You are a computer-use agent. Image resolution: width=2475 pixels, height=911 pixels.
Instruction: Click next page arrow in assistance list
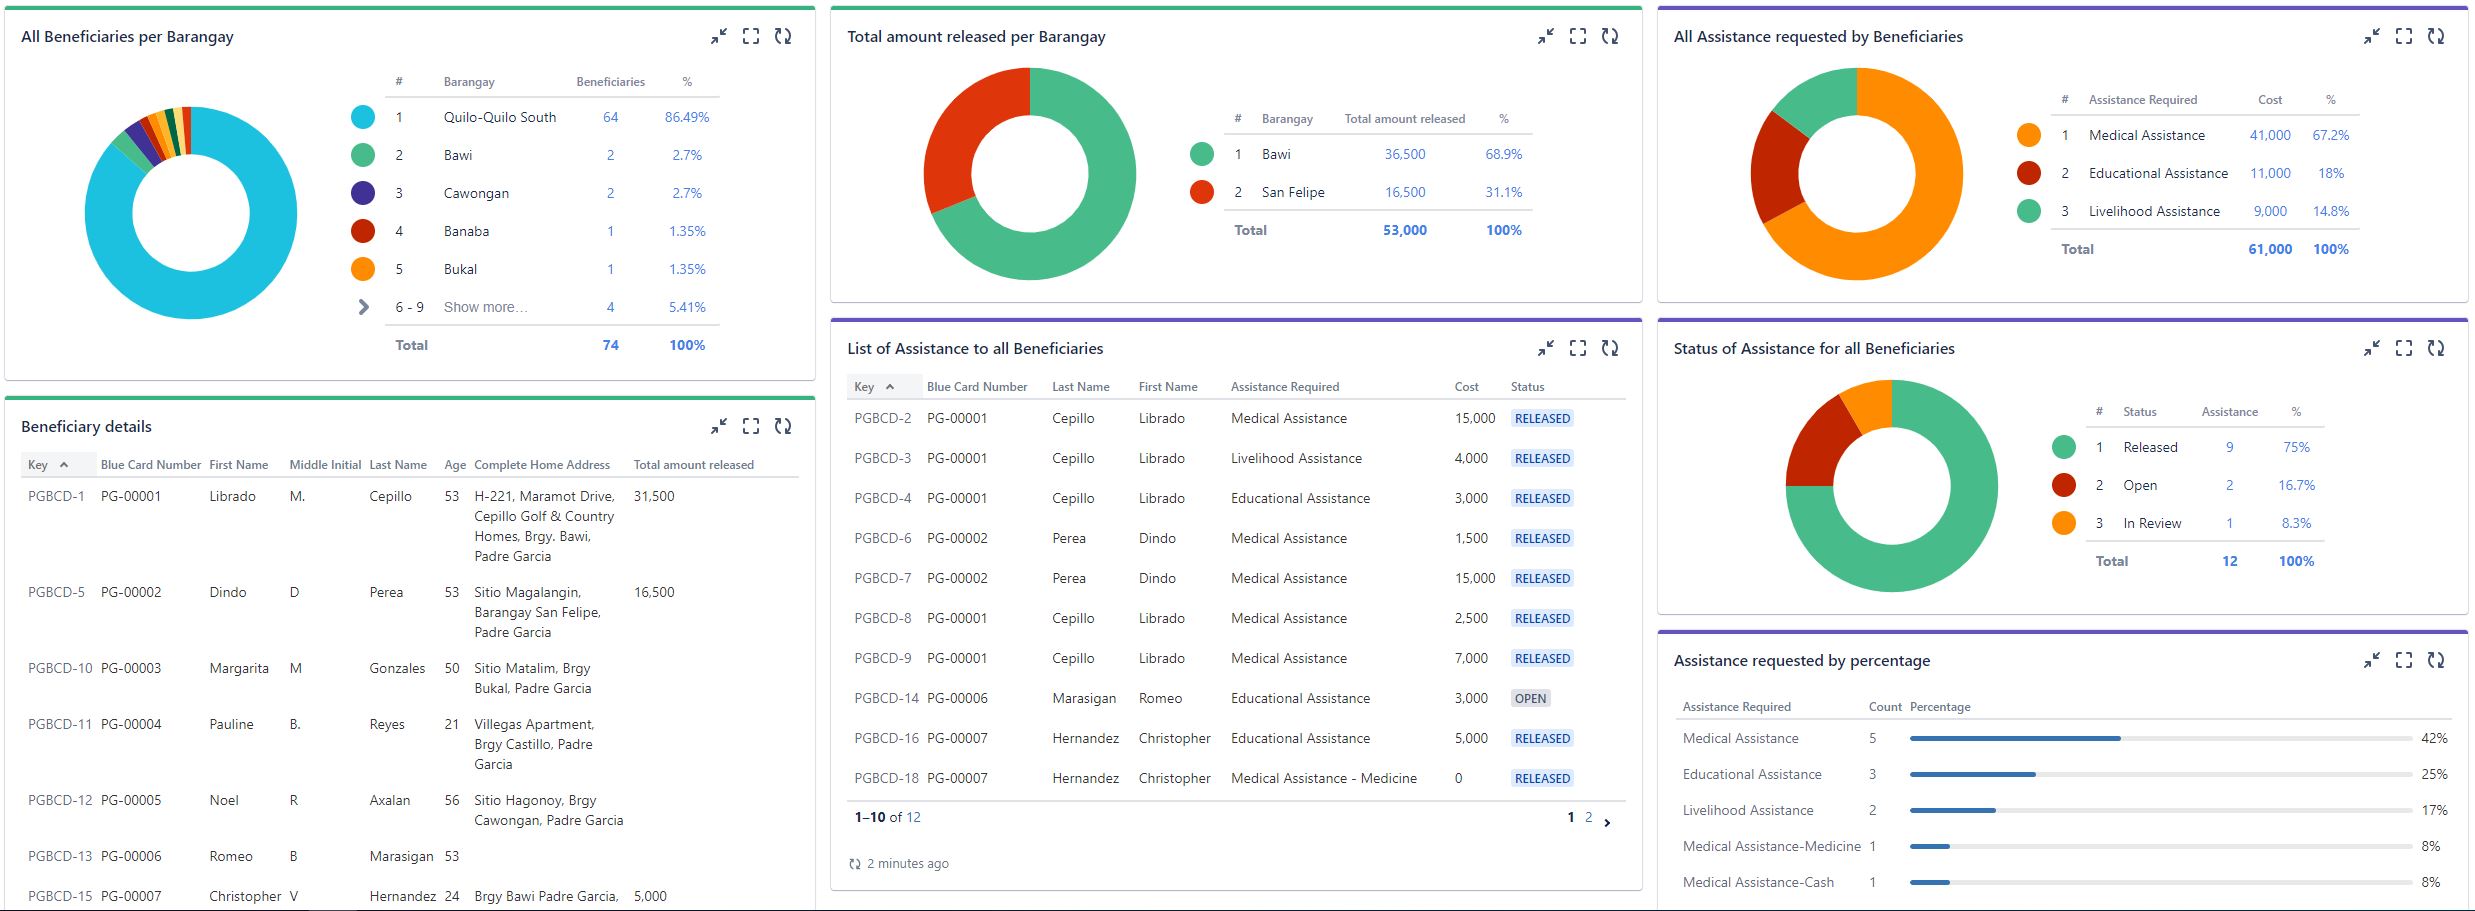click(1607, 823)
